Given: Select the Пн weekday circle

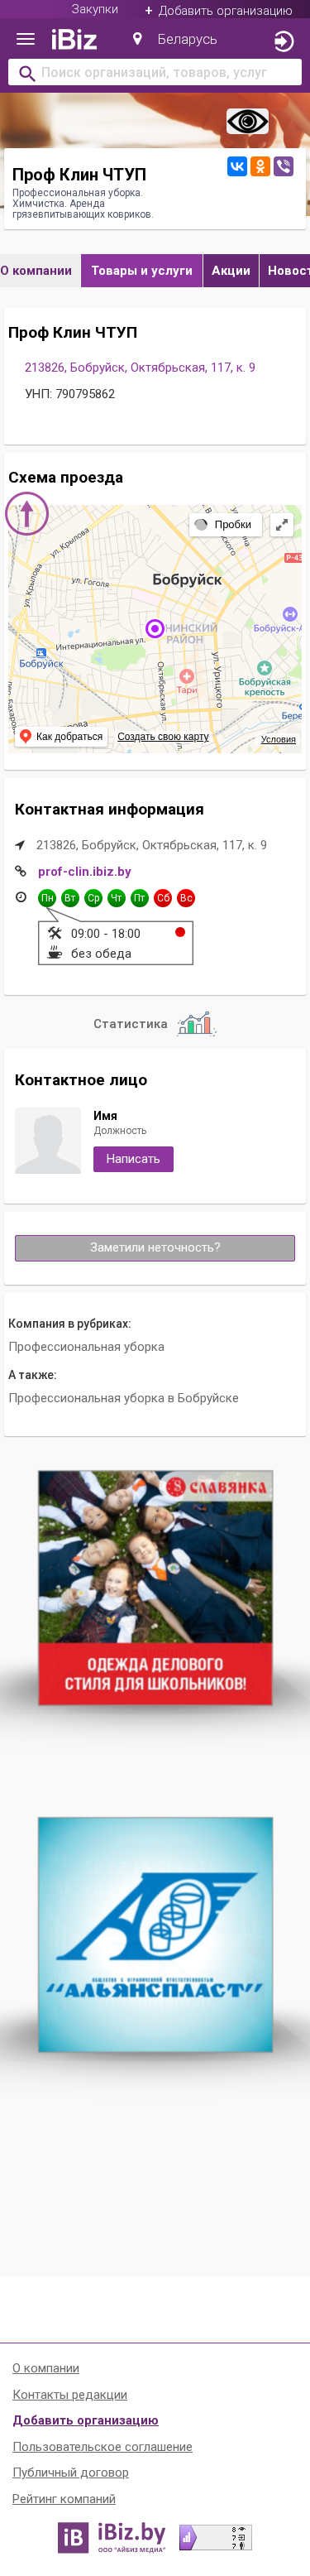Looking at the screenshot, I should [x=47, y=898].
